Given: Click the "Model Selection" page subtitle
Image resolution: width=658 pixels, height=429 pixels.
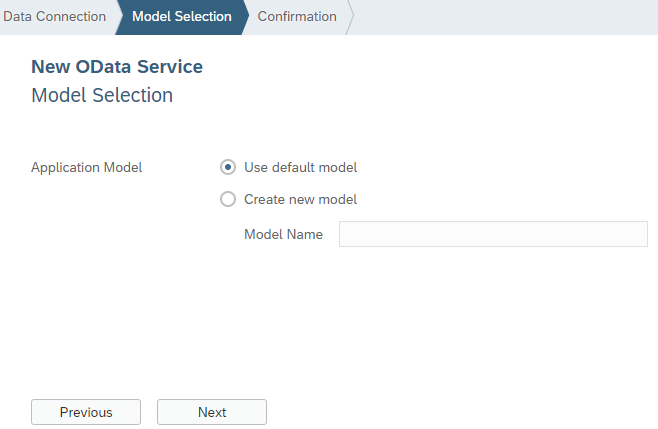Looking at the screenshot, I should (102, 96).
